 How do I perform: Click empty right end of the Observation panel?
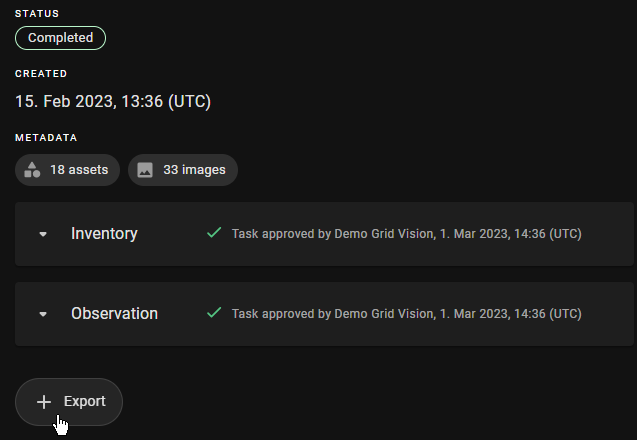610,314
